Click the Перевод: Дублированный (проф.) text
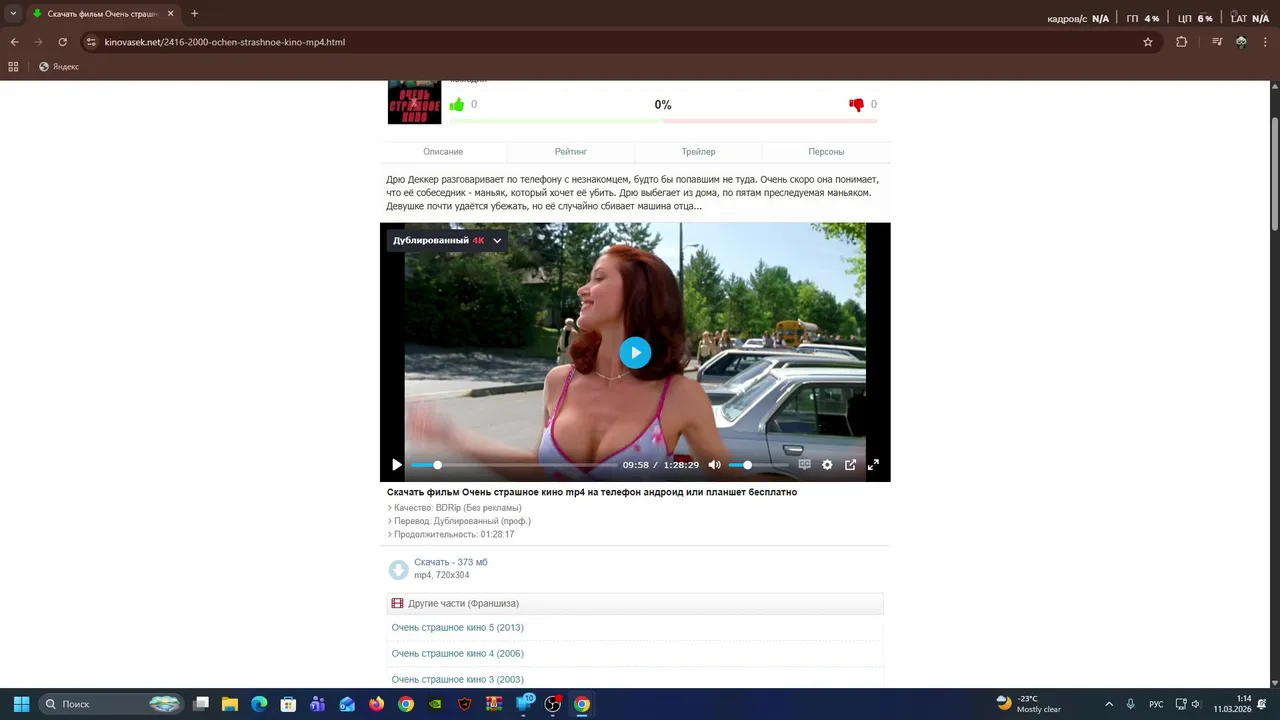 462,521
